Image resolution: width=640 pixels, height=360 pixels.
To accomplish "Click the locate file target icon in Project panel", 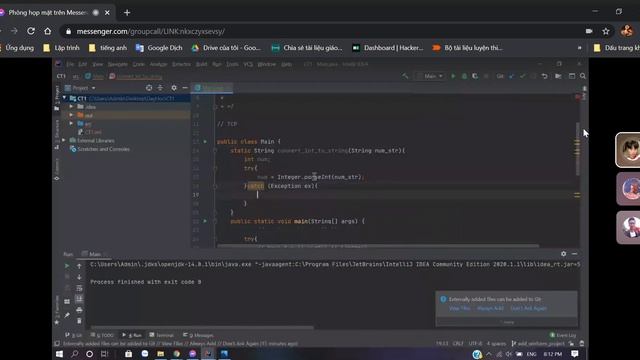I will [149, 88].
